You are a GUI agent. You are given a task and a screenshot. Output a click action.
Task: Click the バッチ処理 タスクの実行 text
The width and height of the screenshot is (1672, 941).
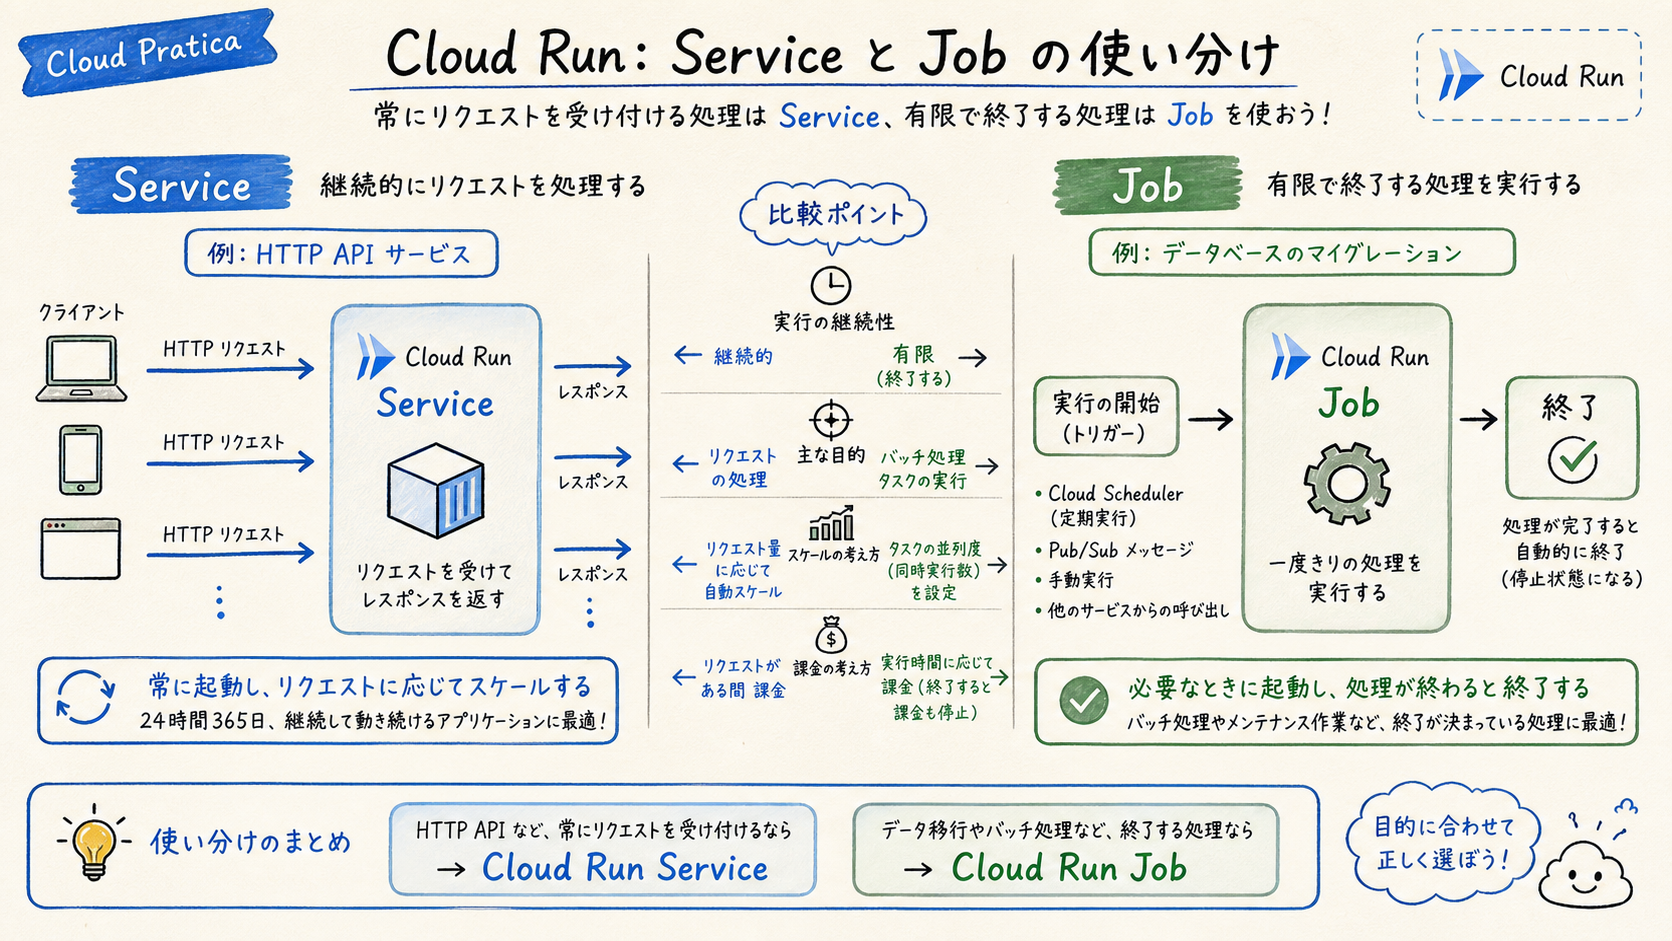tap(922, 468)
